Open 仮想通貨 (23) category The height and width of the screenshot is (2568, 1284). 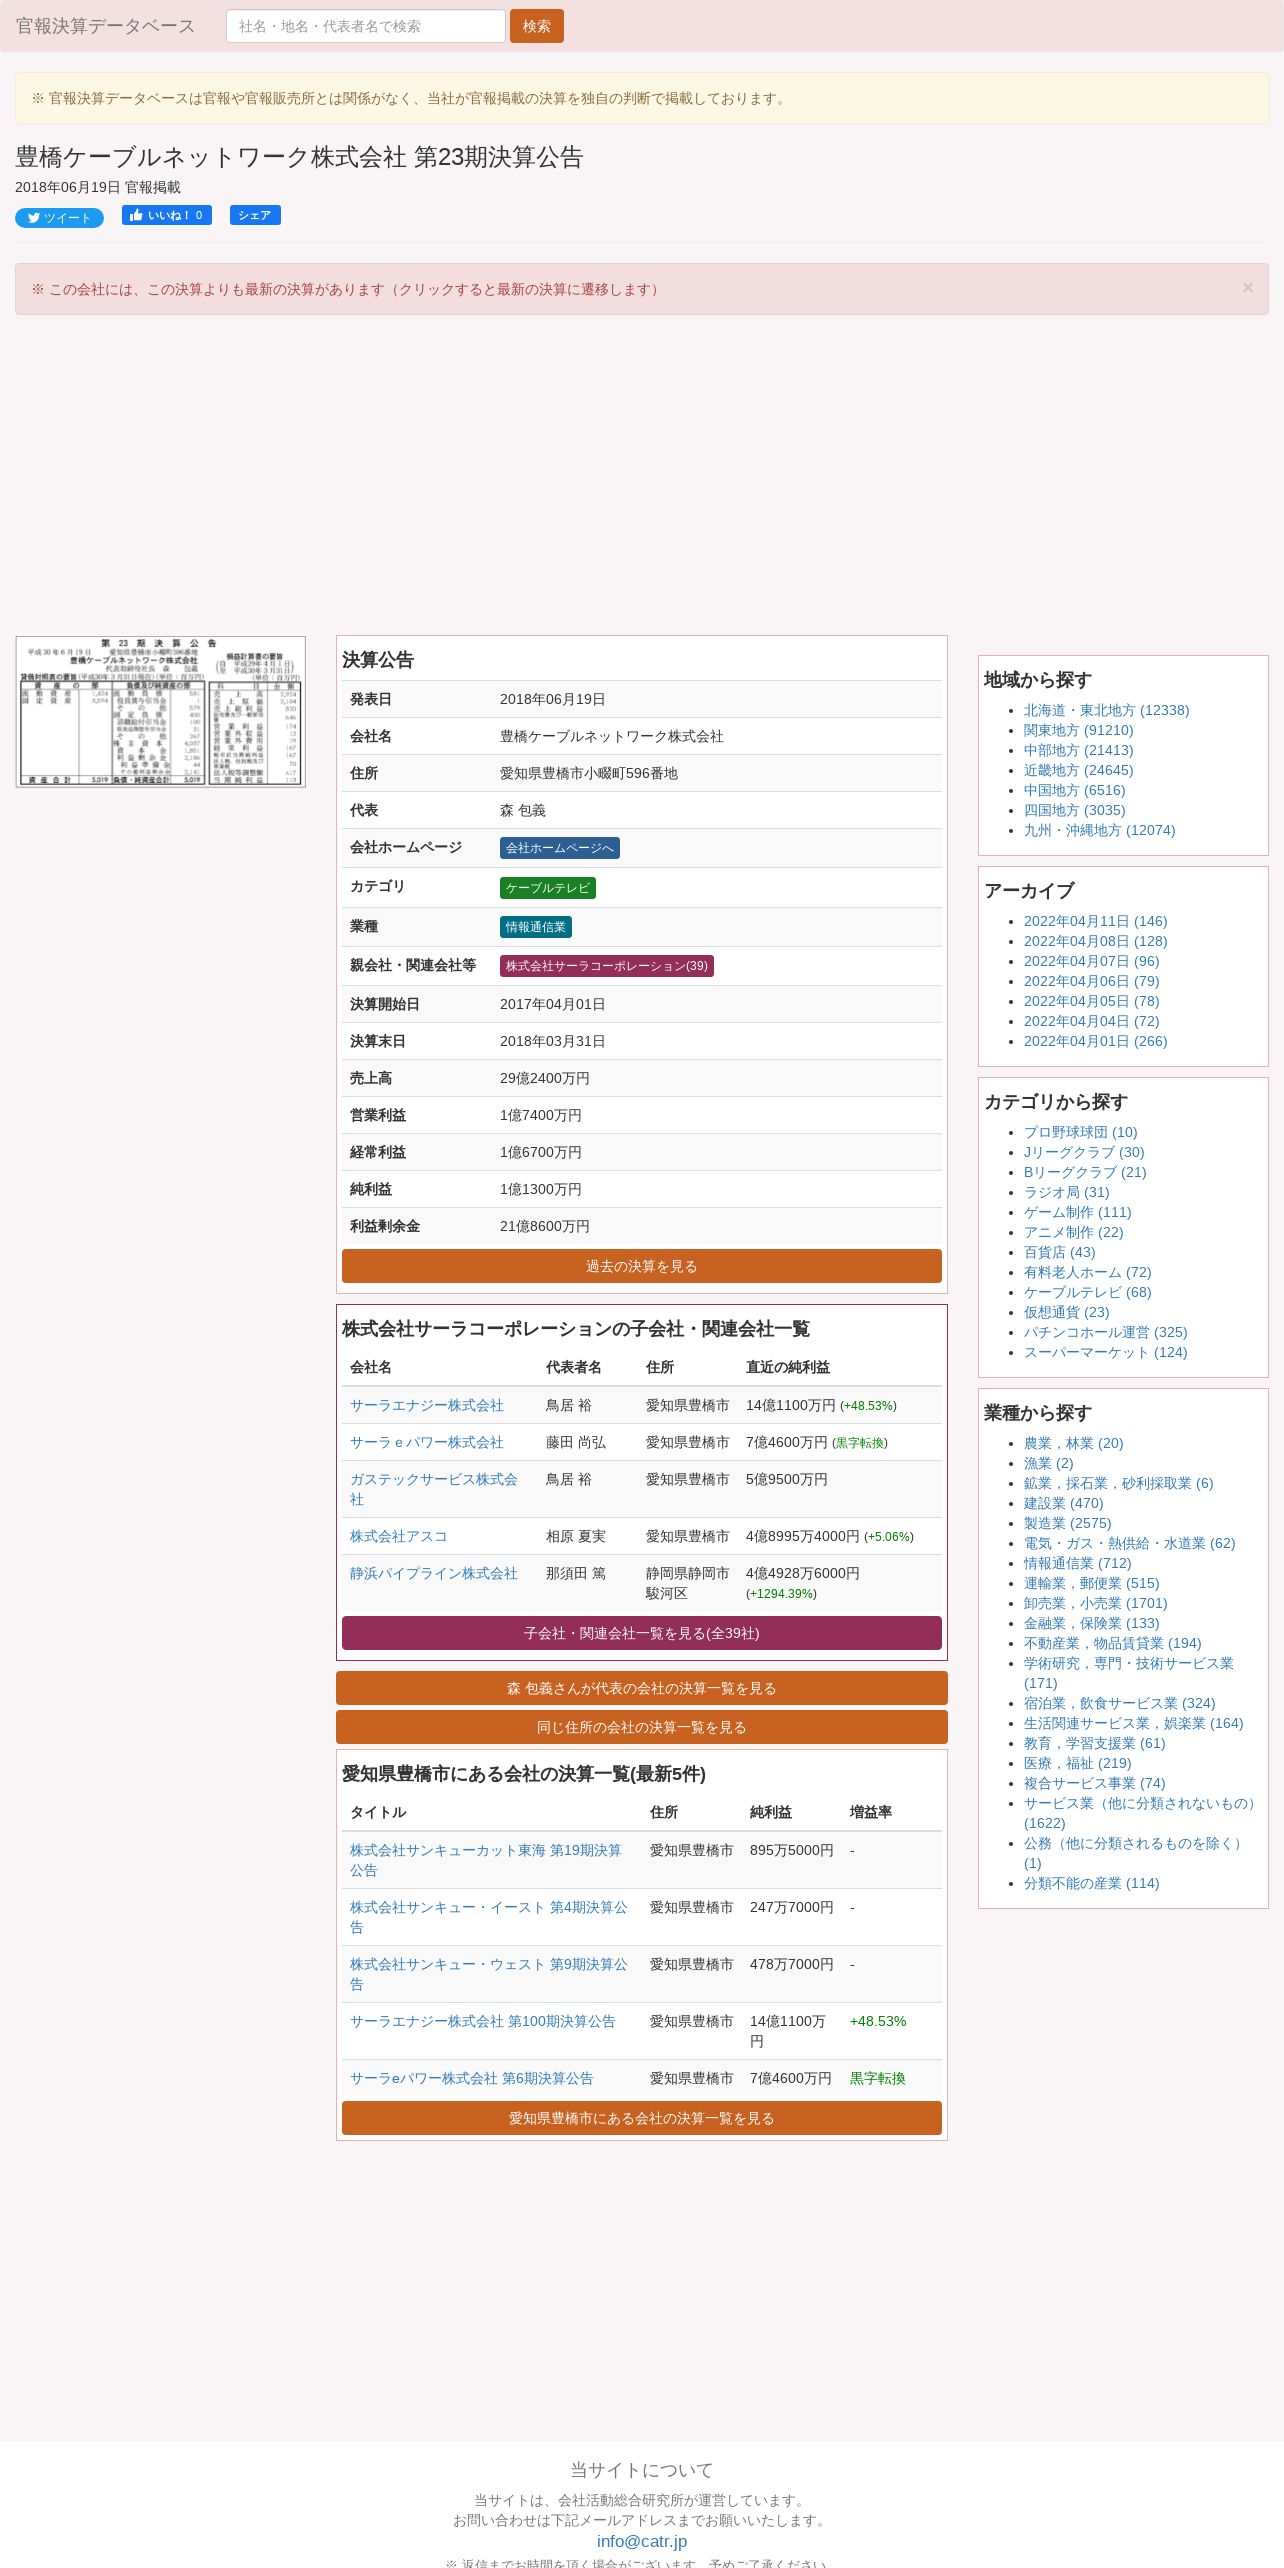click(1067, 1312)
